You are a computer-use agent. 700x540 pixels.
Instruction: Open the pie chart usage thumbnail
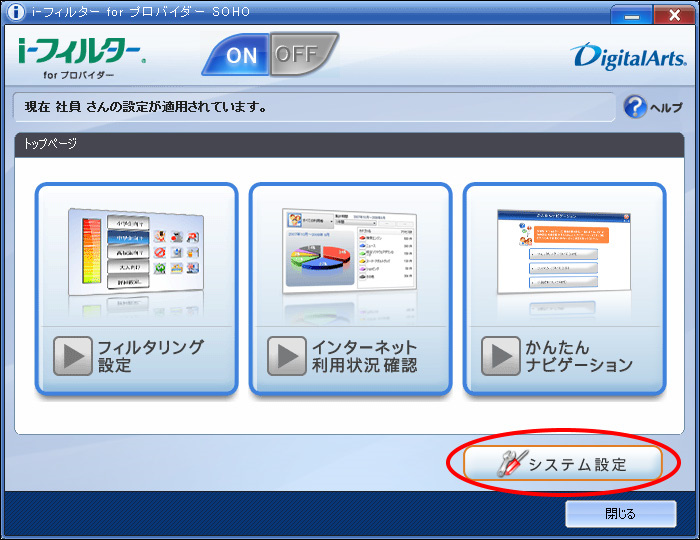tap(350, 255)
